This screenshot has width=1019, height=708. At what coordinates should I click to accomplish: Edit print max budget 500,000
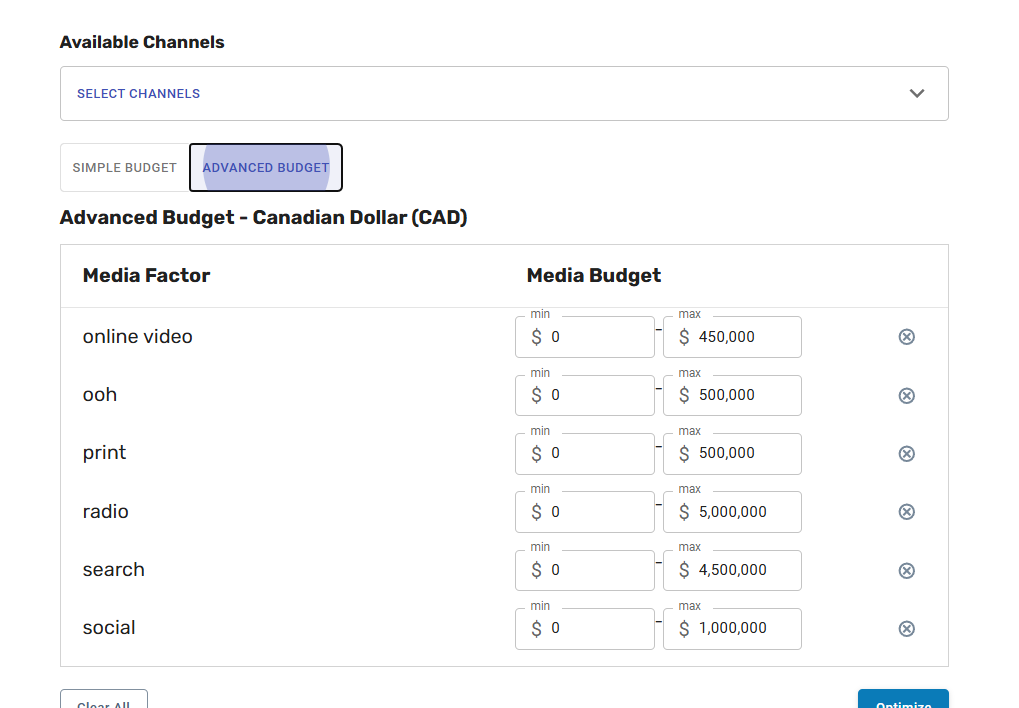(732, 453)
